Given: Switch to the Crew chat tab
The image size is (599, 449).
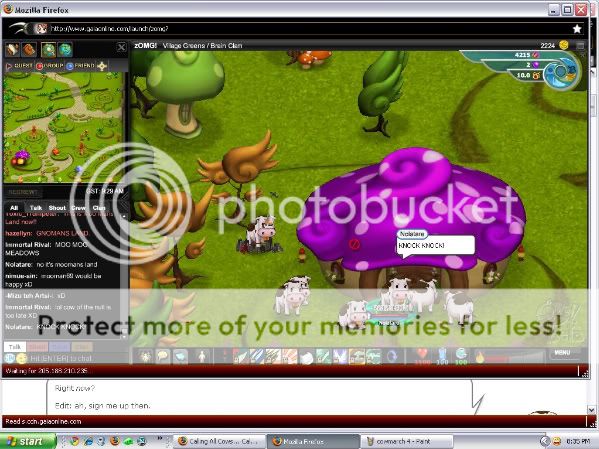Looking at the screenshot, I should (79, 208).
